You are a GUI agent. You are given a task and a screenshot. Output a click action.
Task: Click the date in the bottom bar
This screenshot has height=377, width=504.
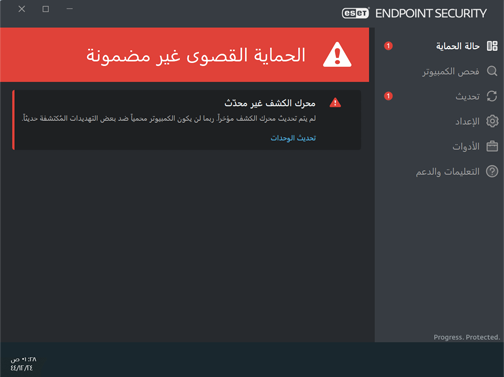pos(22,368)
